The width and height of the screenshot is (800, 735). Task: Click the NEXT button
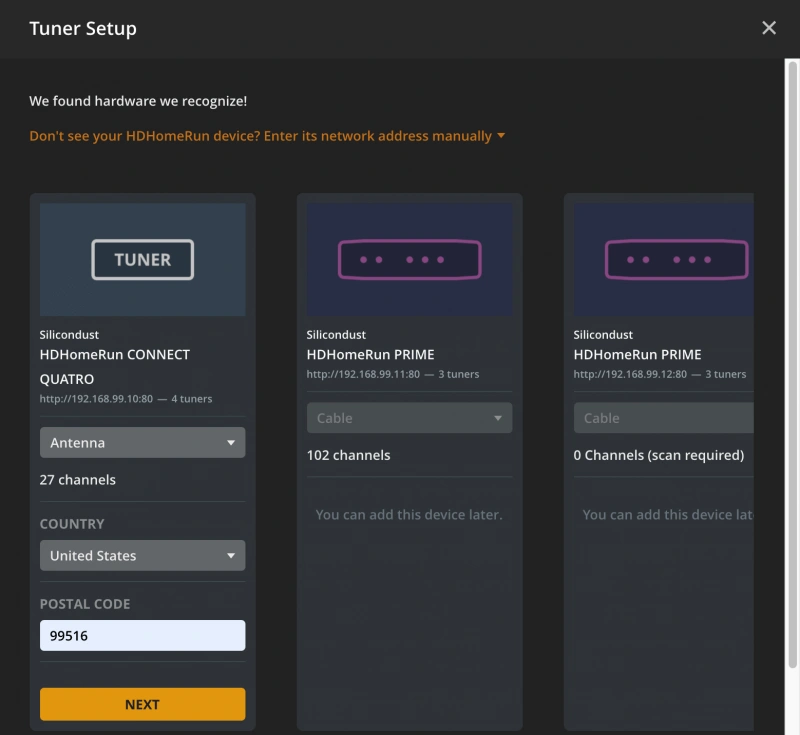tap(142, 704)
